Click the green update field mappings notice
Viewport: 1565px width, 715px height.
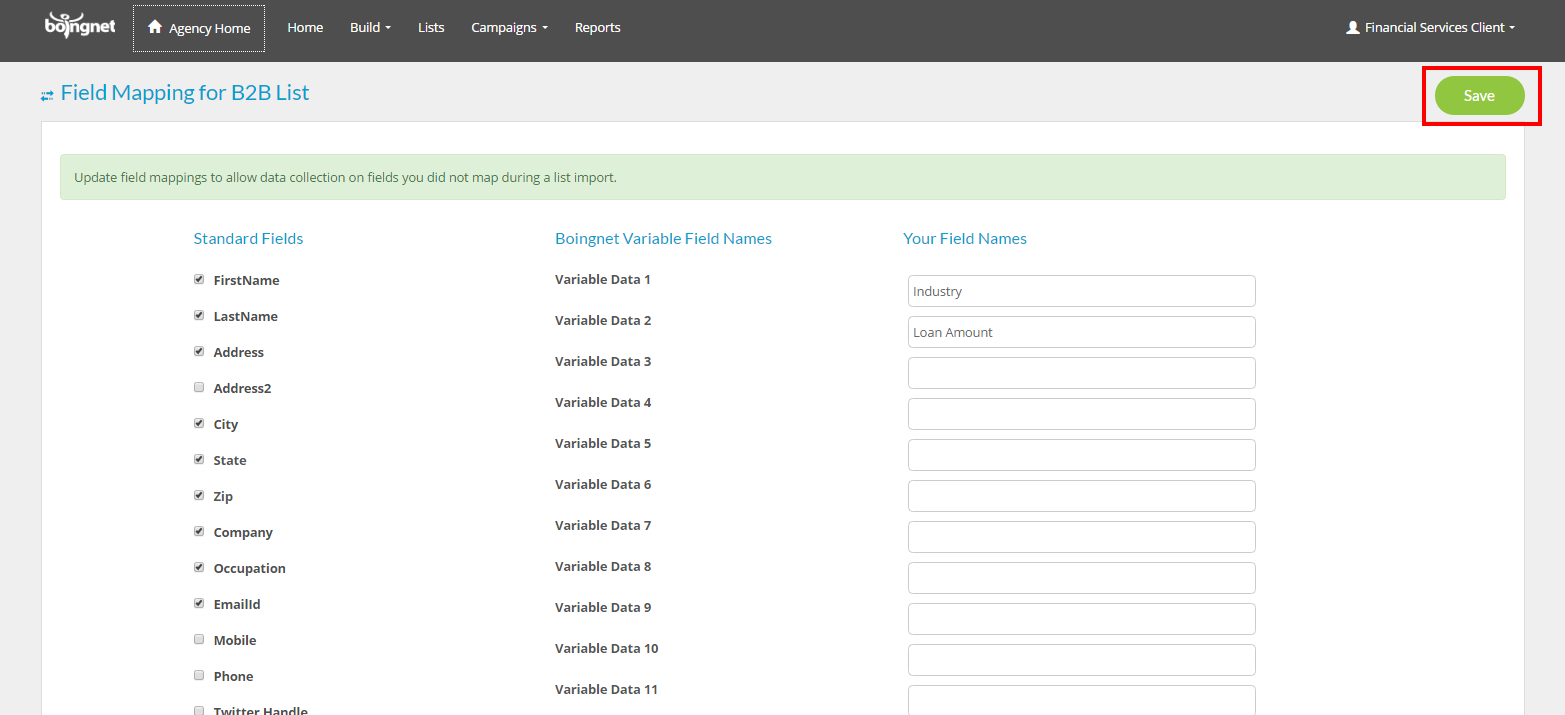point(783,177)
